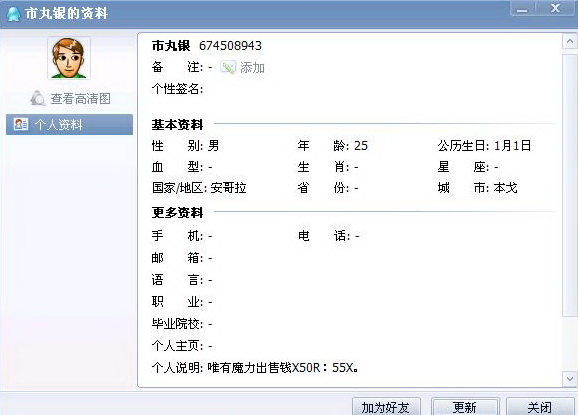
Task: Click the scrollbar down arrow
Action: (x=570, y=379)
